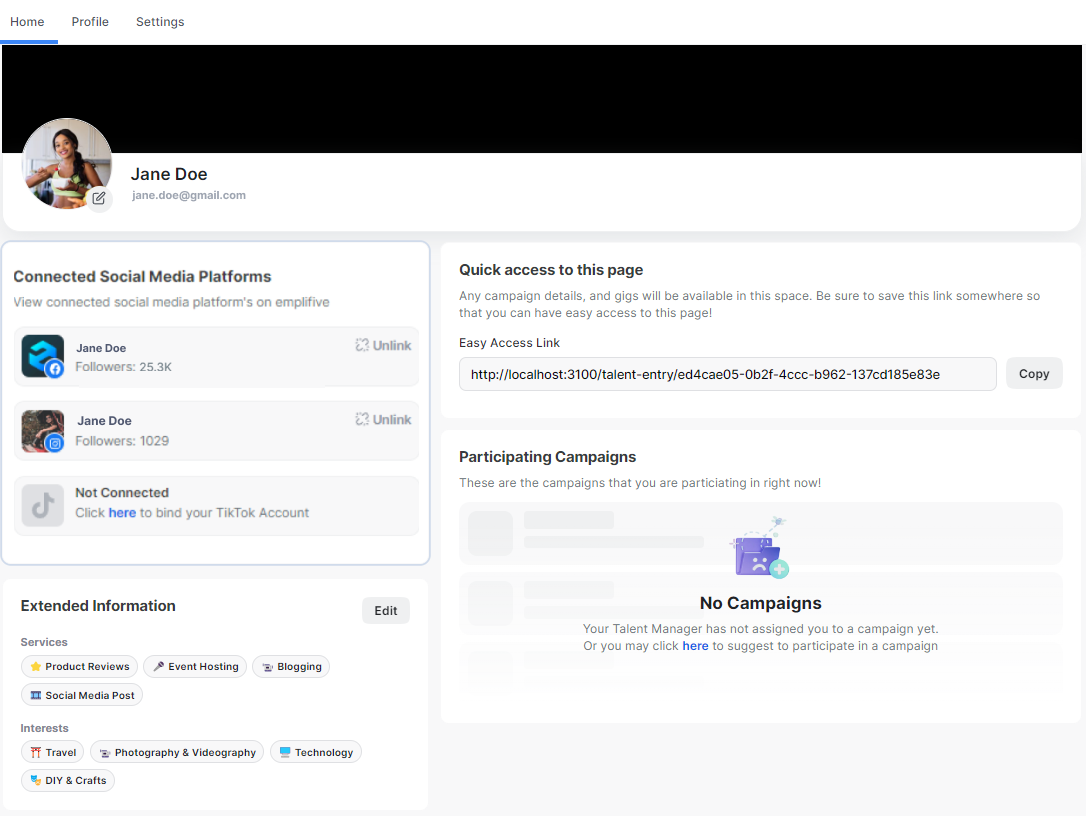
Task: Click the No Campaigns folder illustration
Action: coord(760,551)
